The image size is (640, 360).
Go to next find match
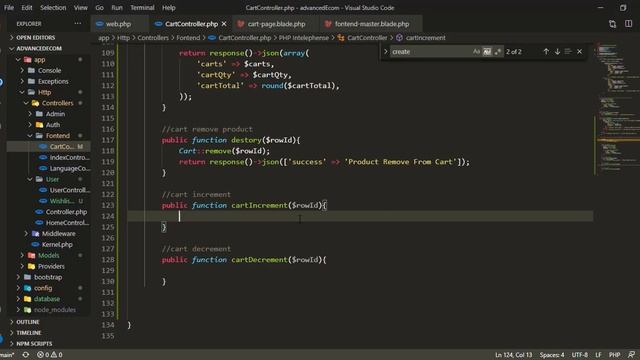click(x=557, y=51)
